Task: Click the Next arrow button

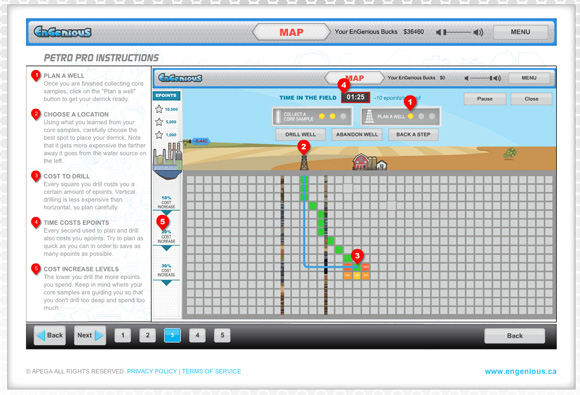Action: click(x=90, y=335)
